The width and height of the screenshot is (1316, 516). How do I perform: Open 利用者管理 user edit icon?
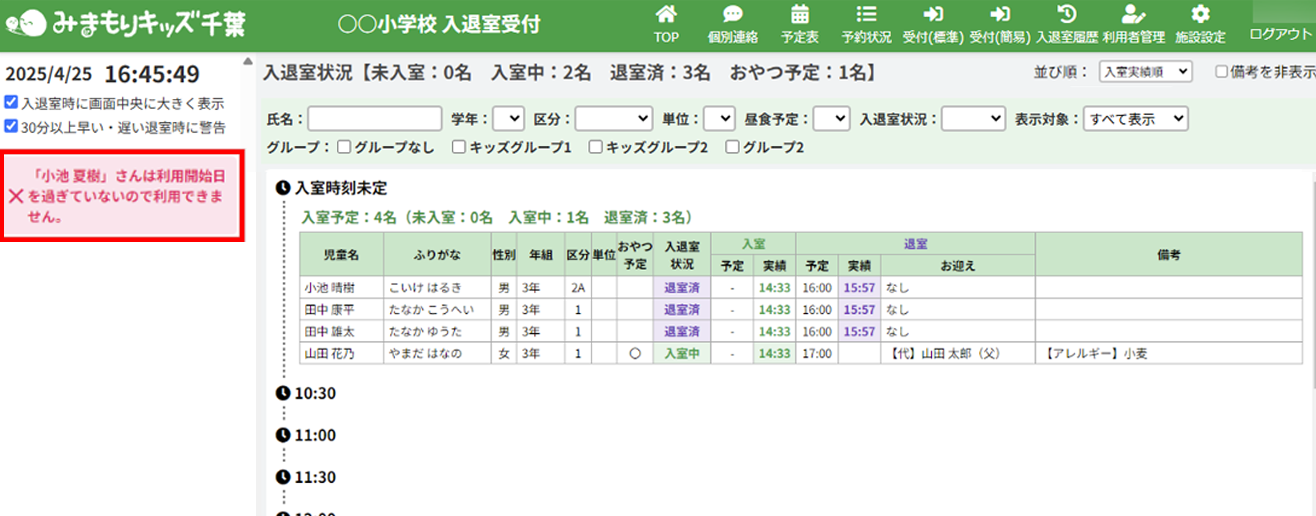(x=1132, y=15)
